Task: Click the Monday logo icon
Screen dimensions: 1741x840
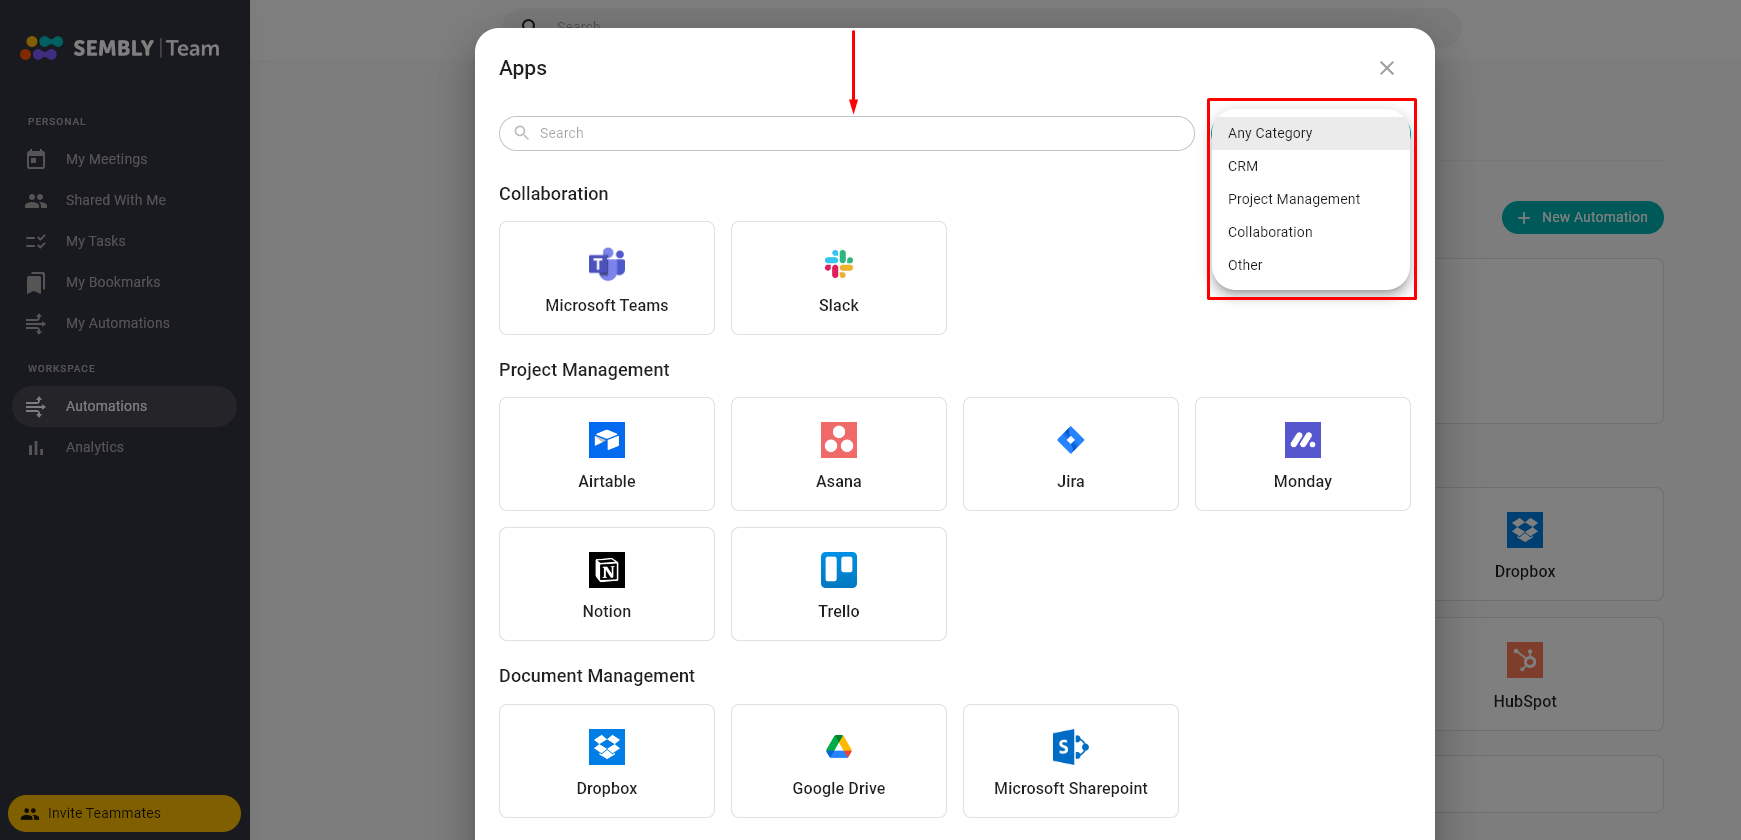Action: [1303, 440]
